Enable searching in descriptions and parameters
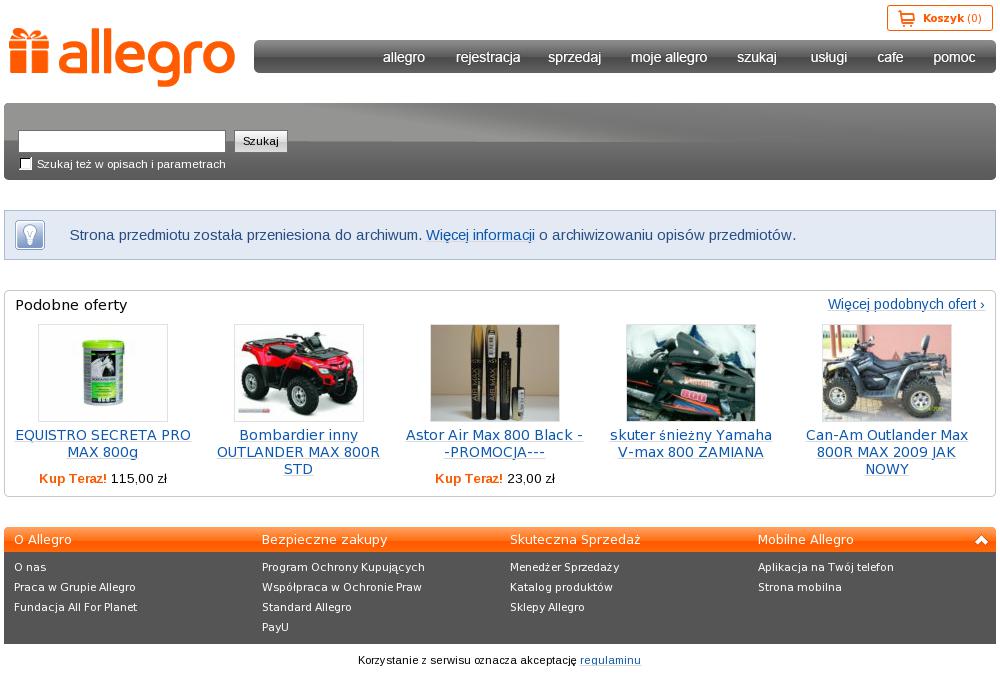 pyautogui.click(x=26, y=164)
